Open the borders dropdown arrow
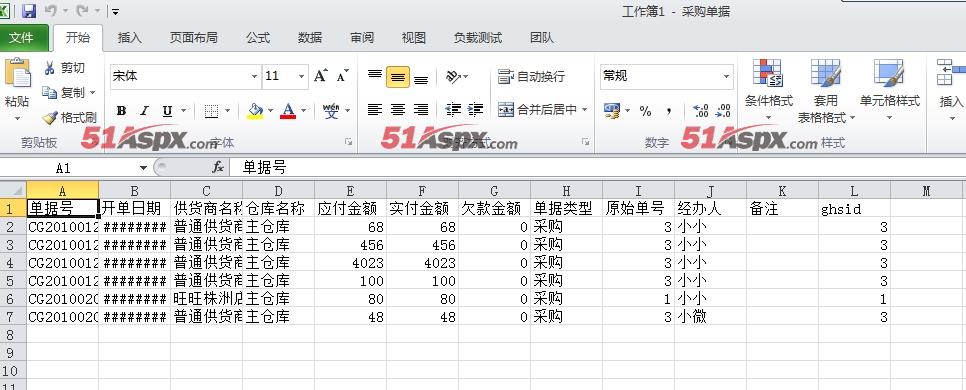 pos(227,111)
